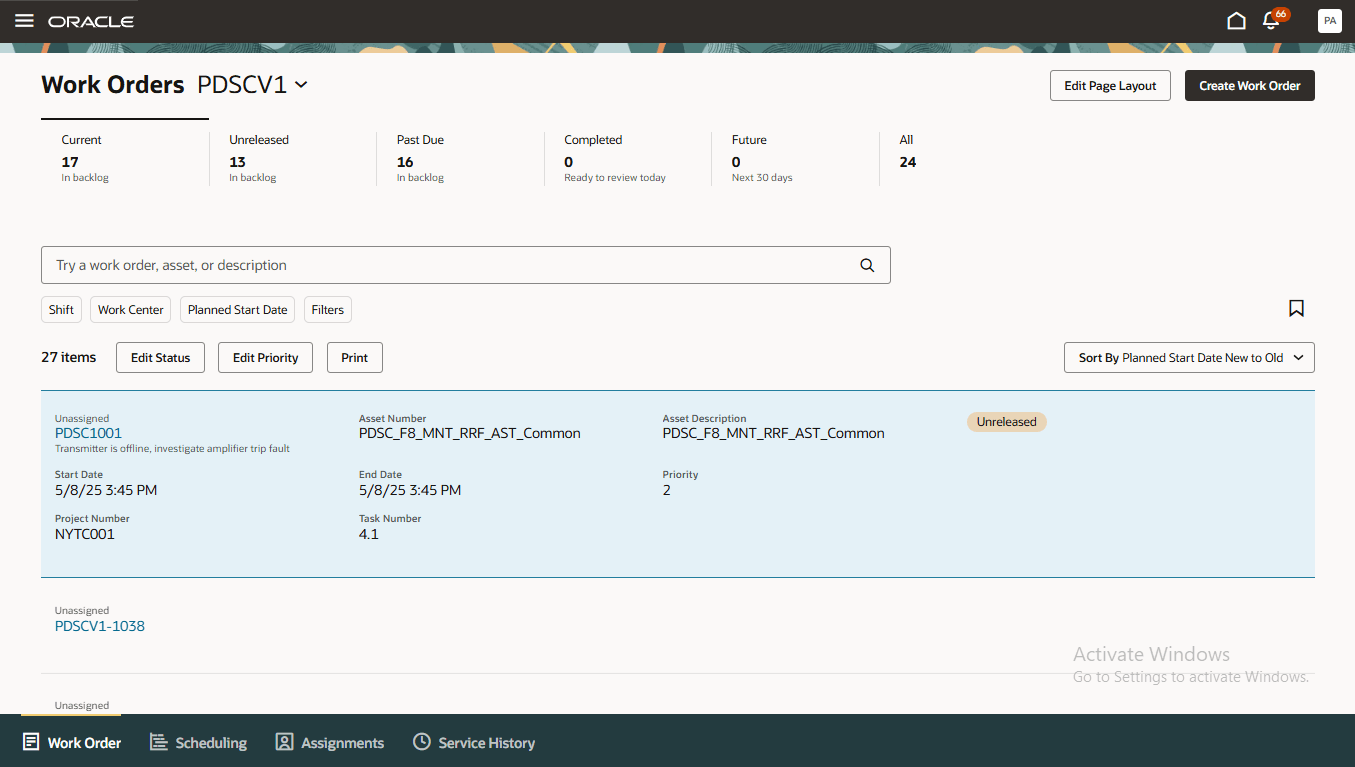Toggle the Work Center filter chip
Viewport: 1355px width, 767px height.
tap(129, 309)
